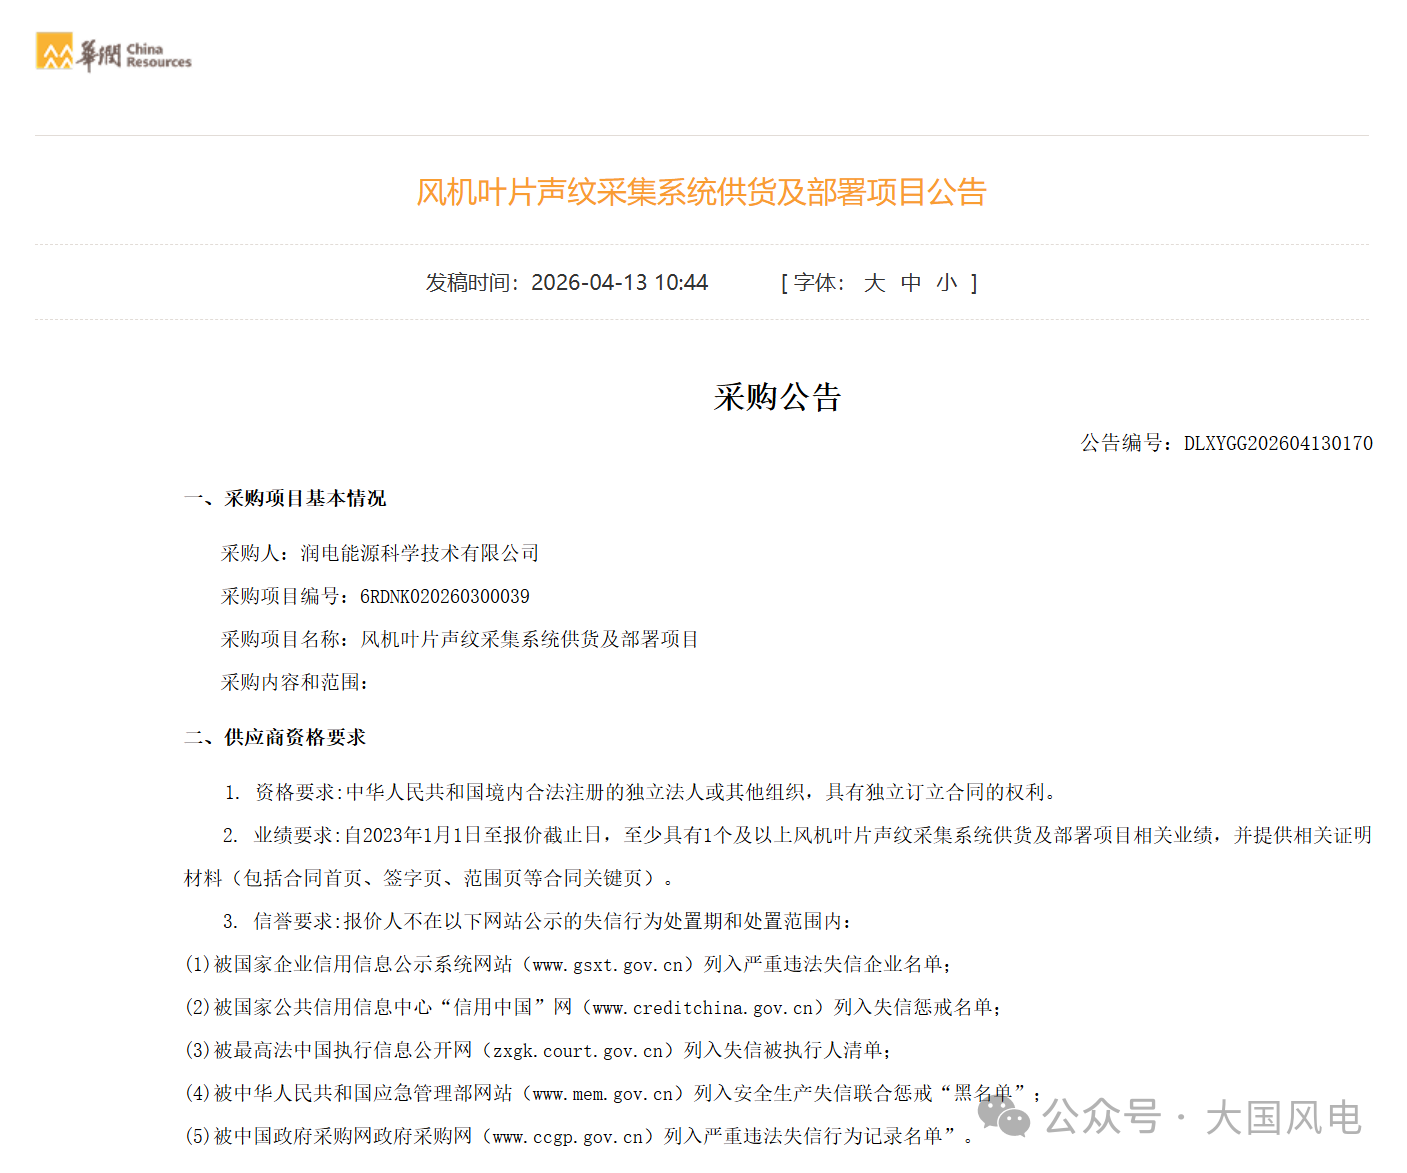Click the 采购公告 heading
The width and height of the screenshot is (1407, 1173).
(x=777, y=397)
